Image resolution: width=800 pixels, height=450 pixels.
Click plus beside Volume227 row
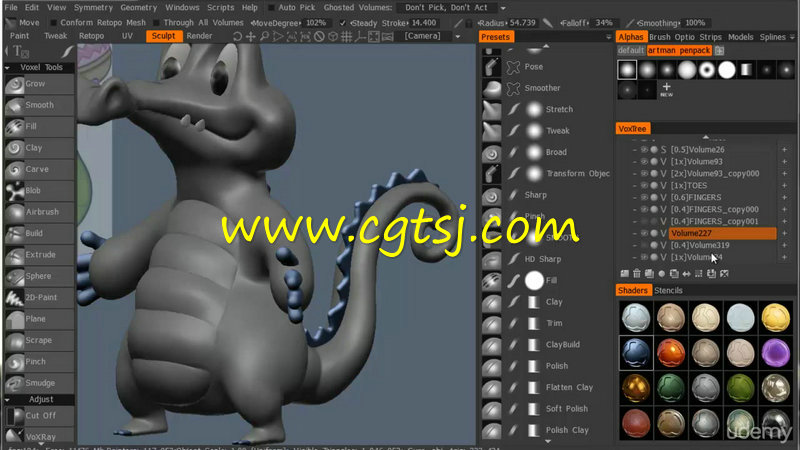tap(784, 233)
